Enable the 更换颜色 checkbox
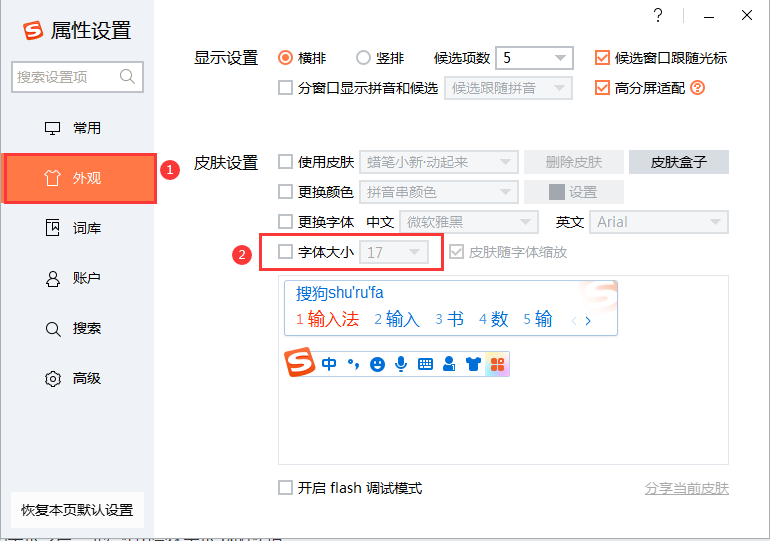Image resolution: width=770 pixels, height=541 pixels. point(285,192)
